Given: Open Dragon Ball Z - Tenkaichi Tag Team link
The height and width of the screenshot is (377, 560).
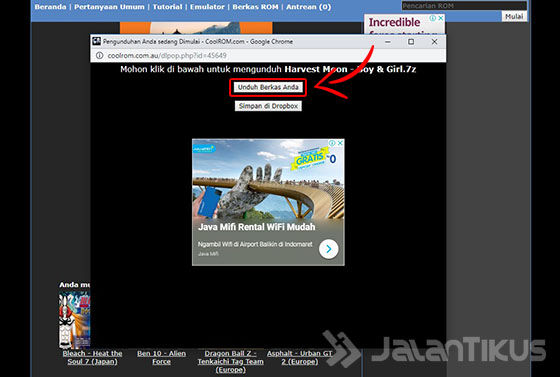Looking at the screenshot, I should [230, 362].
